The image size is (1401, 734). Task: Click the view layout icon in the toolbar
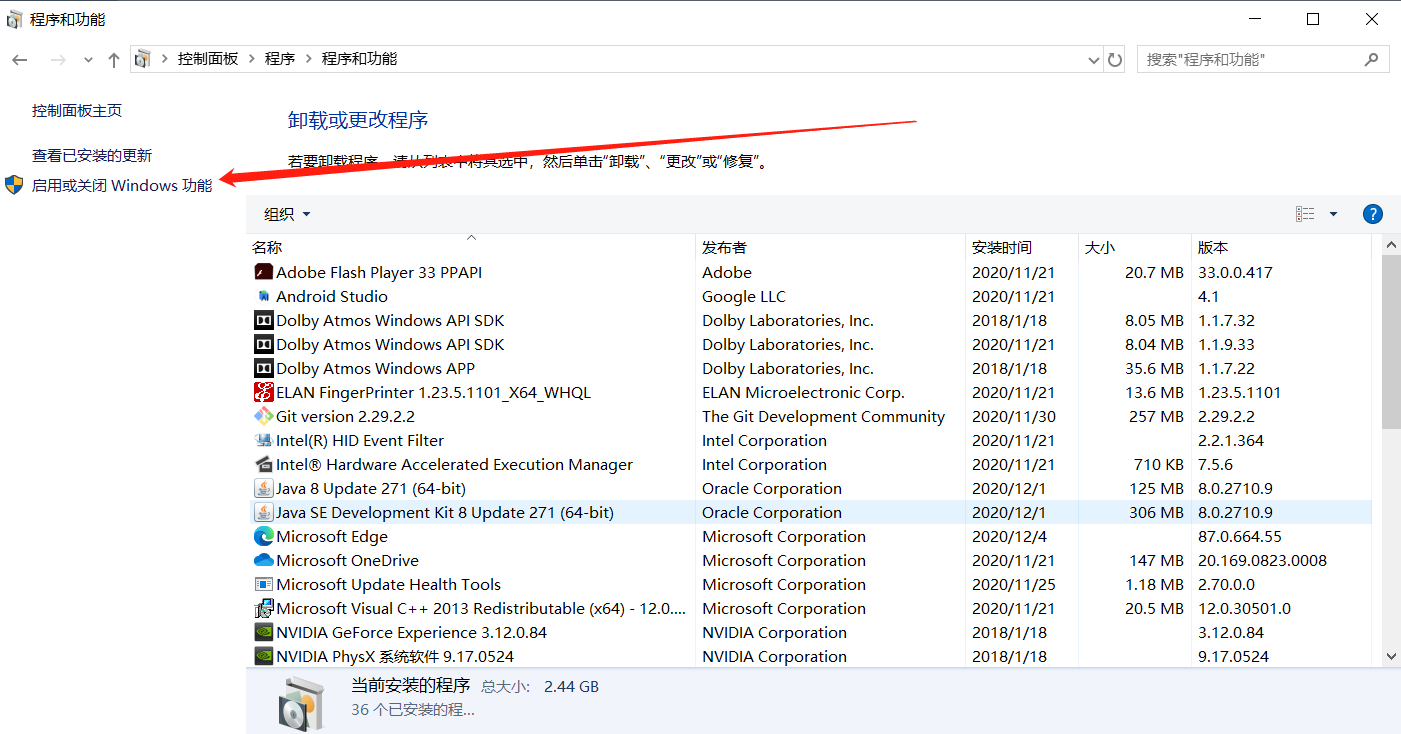1305,214
